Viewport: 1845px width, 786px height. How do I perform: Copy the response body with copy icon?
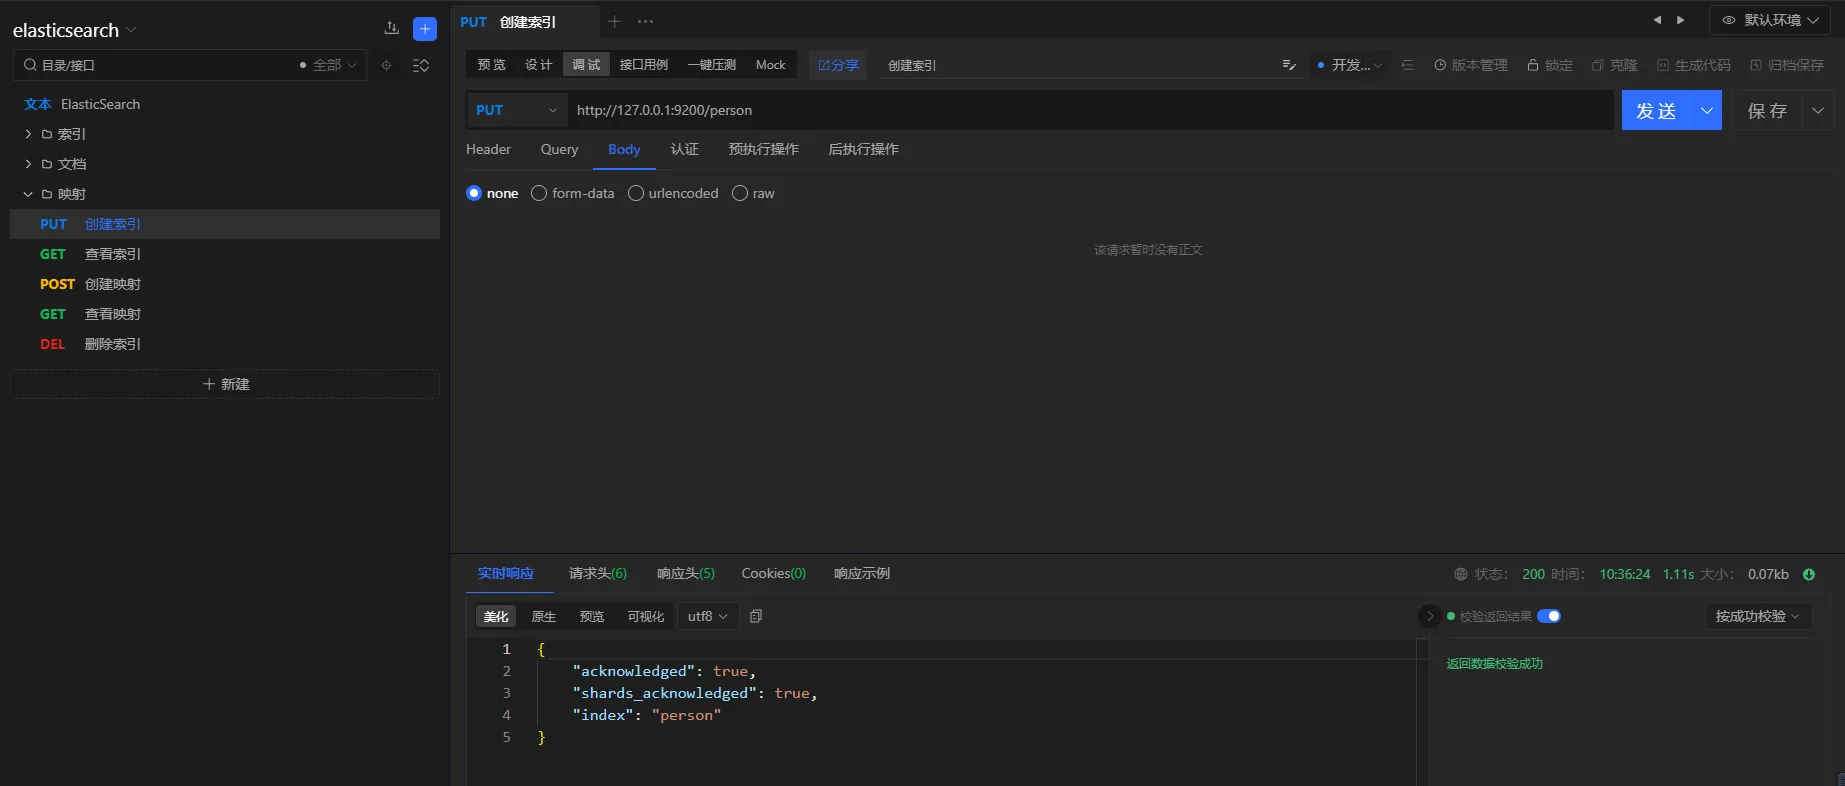click(756, 616)
